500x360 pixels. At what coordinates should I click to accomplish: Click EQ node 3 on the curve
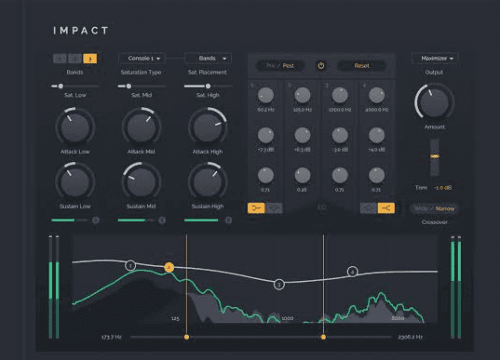point(279,284)
